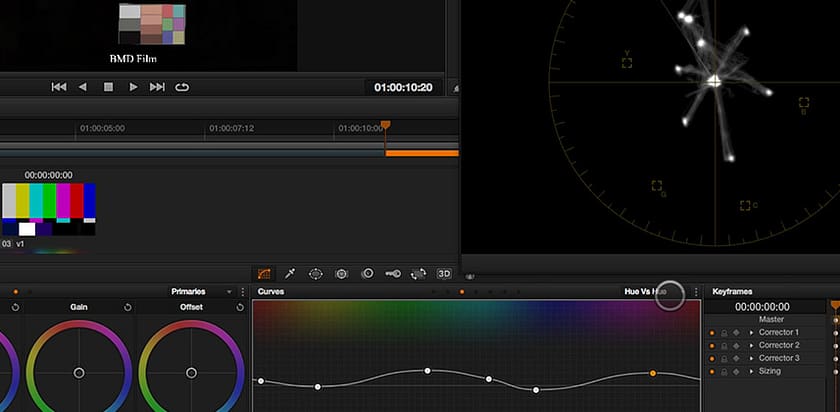Open the Curves palette icon
The image size is (840, 412).
pyautogui.click(x=264, y=274)
